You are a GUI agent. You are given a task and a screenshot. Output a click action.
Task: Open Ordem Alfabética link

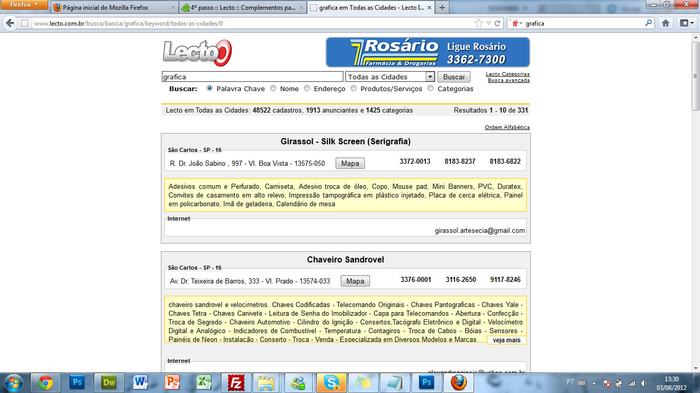click(x=507, y=127)
